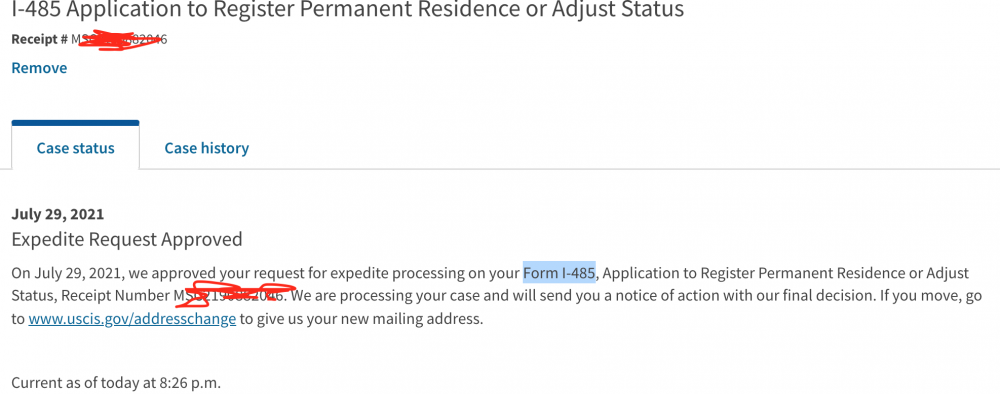
Task: Click the Current as of today timestamp
Action: click(x=116, y=383)
